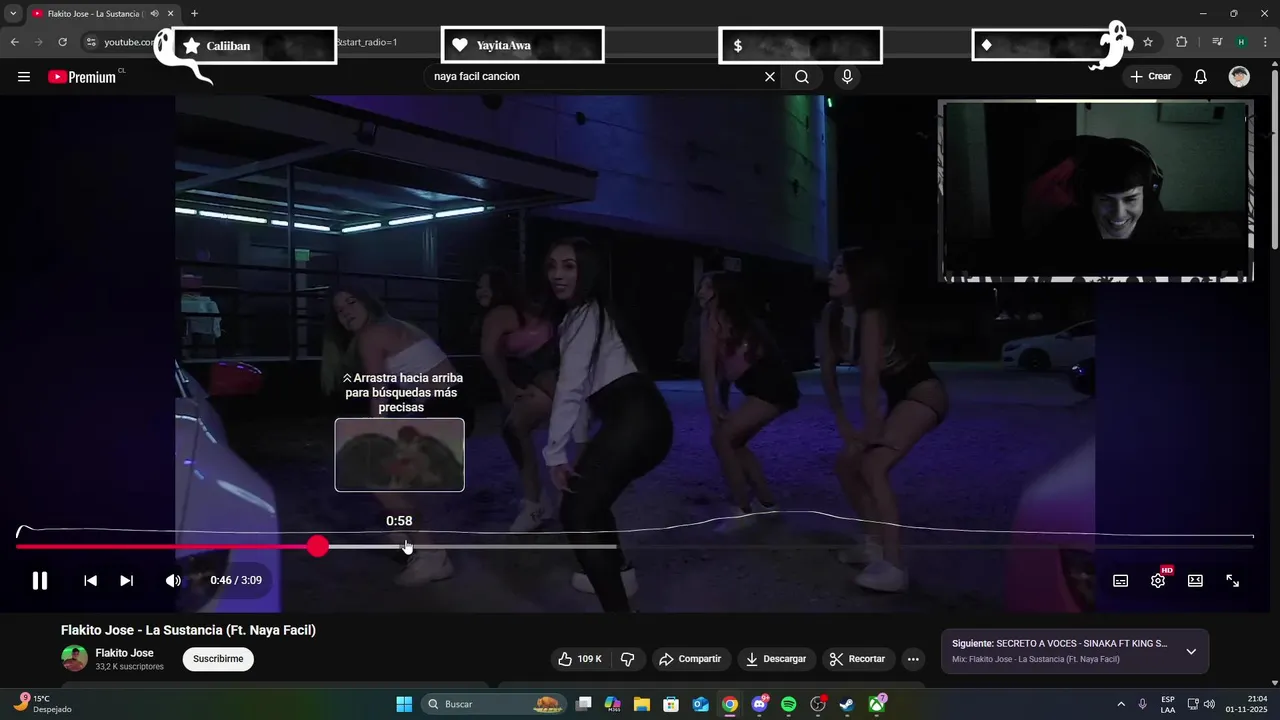Open the Flakito Jose channel name
This screenshot has height=720, width=1280.
coord(124,653)
